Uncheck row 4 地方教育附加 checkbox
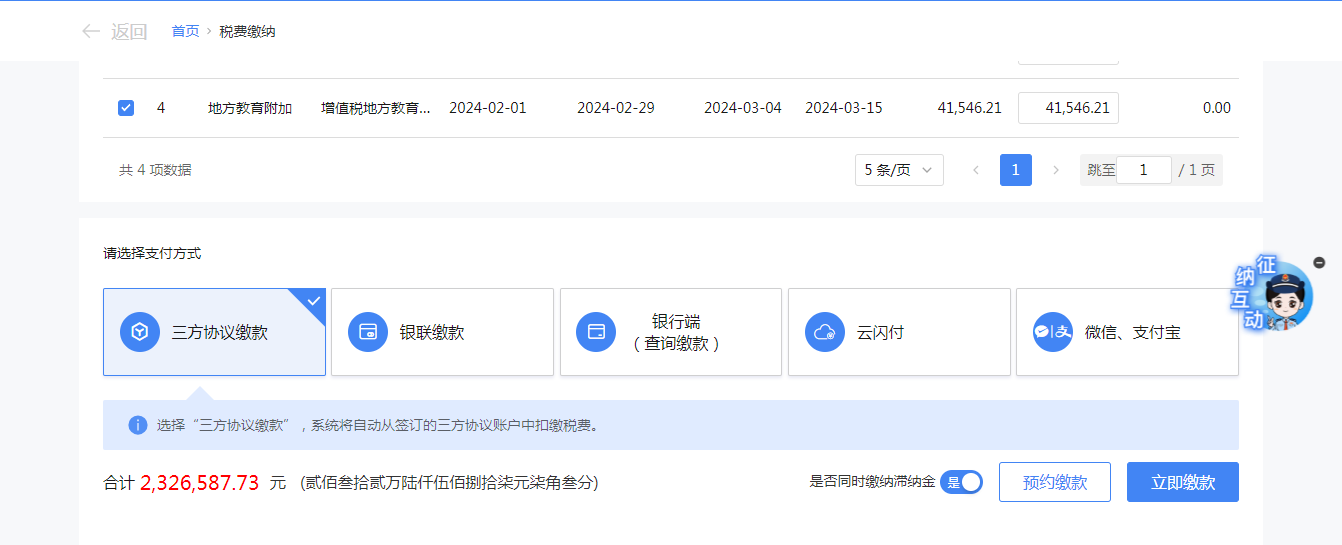Viewport: 1342px width, 545px height. pos(126,108)
